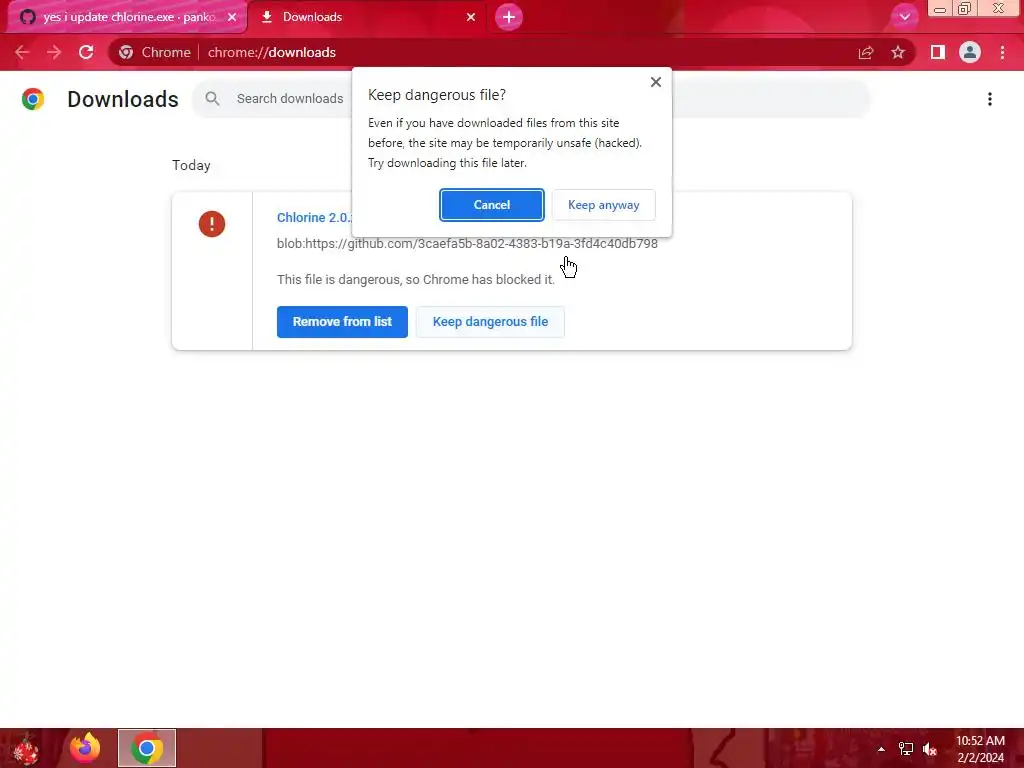Choose Keep anyway in the dialog

click(603, 205)
